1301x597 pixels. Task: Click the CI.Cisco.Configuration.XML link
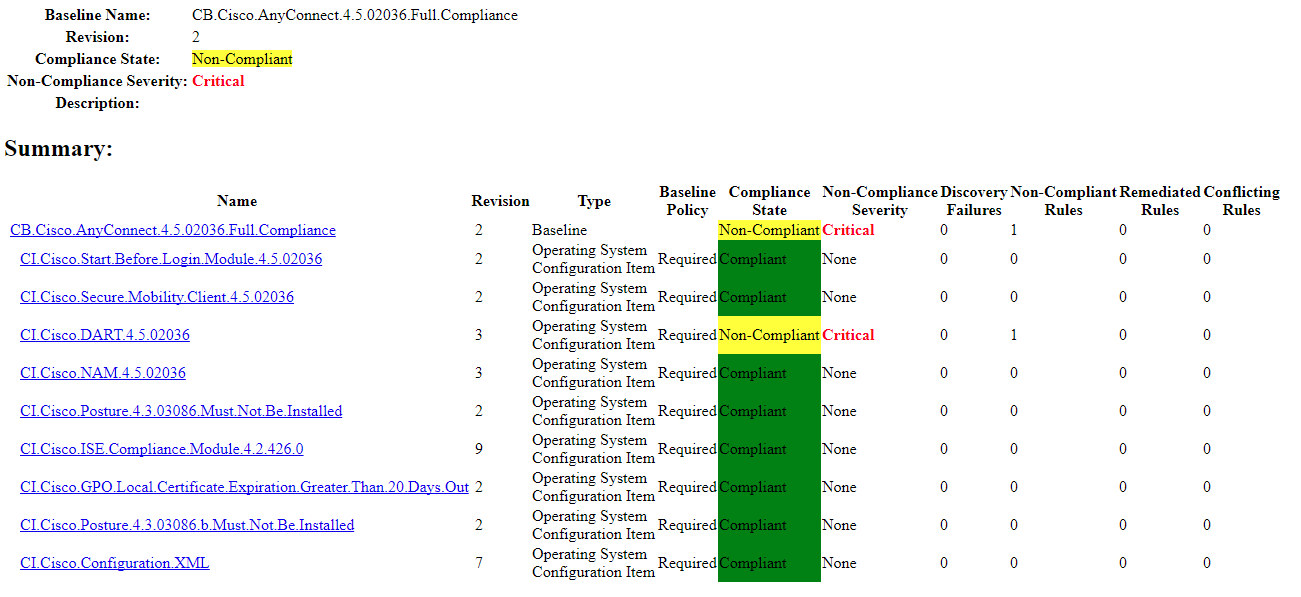click(115, 563)
